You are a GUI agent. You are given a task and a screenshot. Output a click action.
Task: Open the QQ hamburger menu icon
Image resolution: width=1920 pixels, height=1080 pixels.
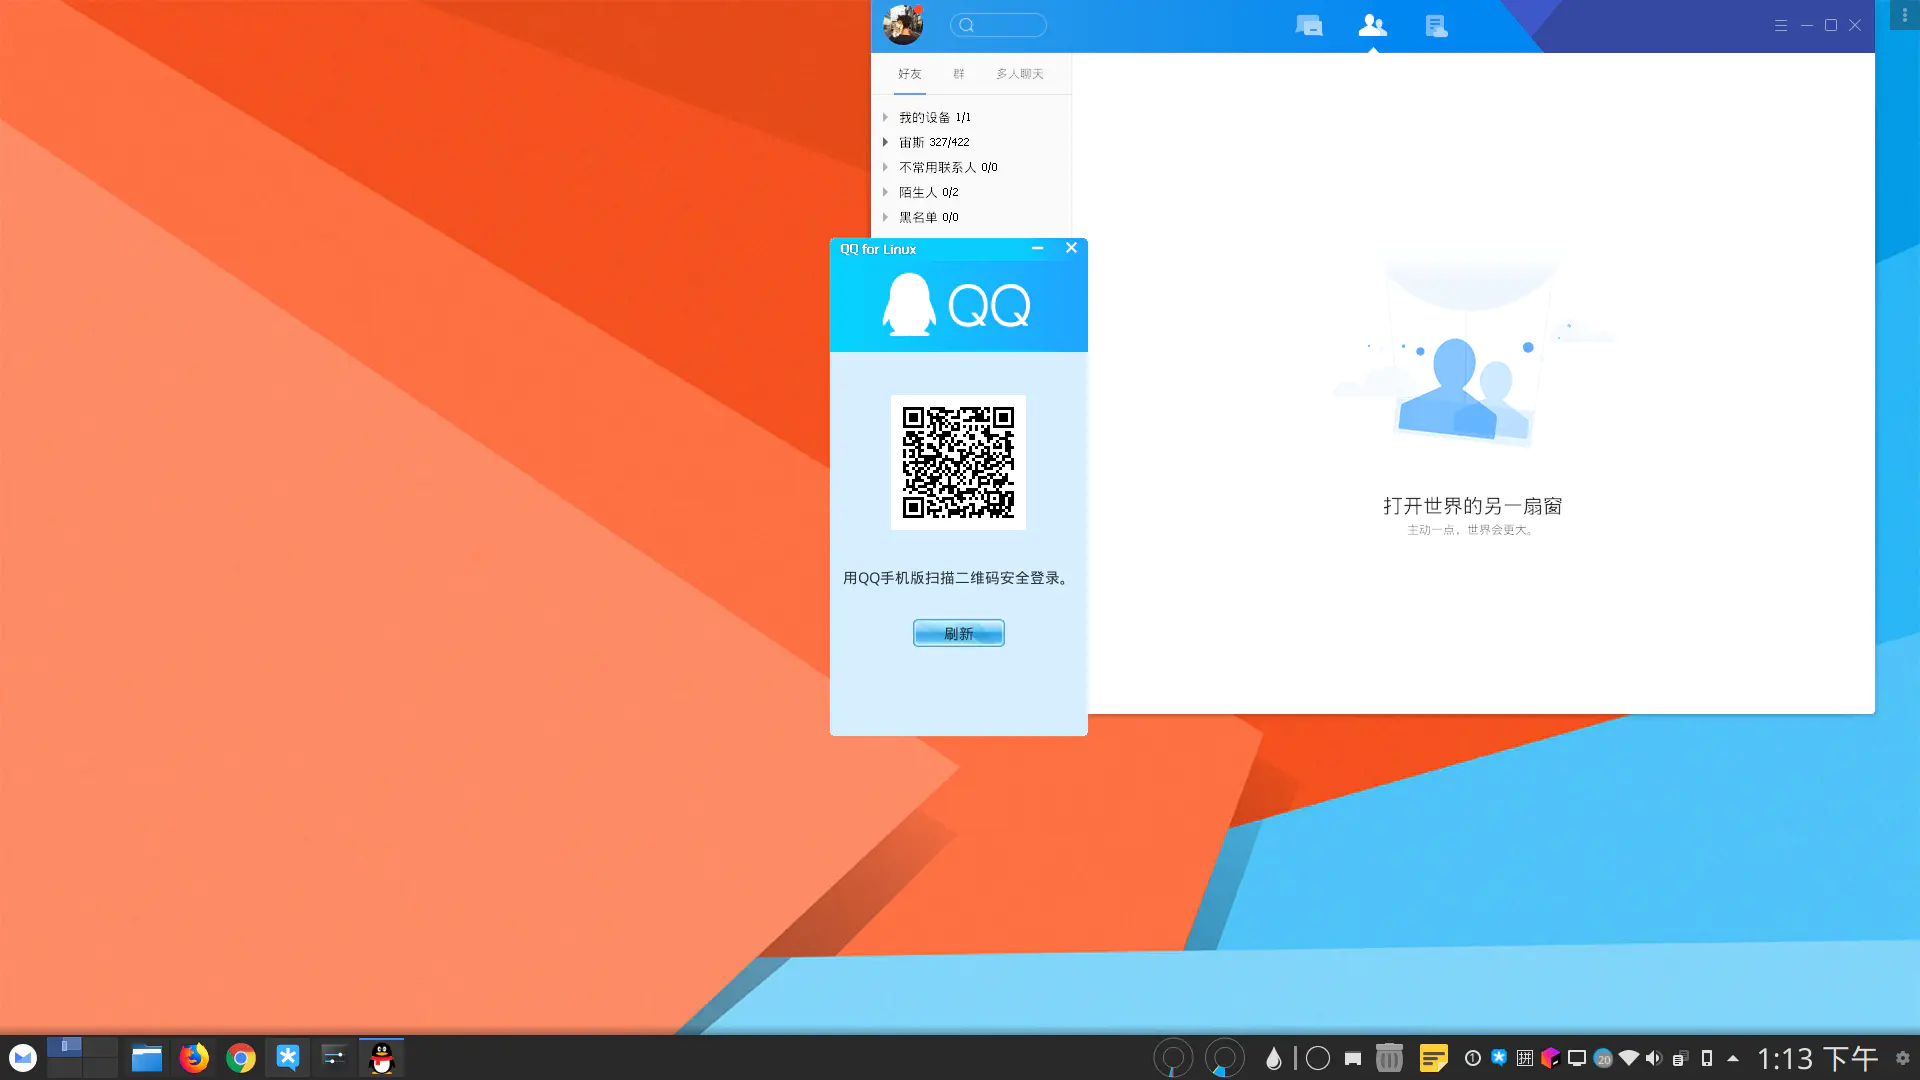pyautogui.click(x=1781, y=26)
